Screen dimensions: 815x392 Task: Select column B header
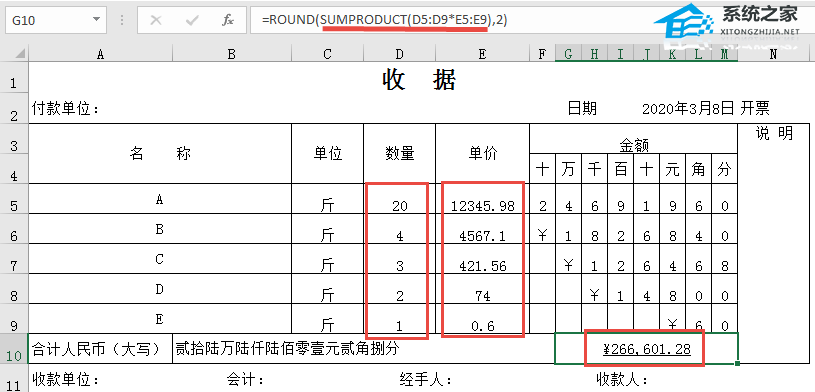tap(232, 54)
